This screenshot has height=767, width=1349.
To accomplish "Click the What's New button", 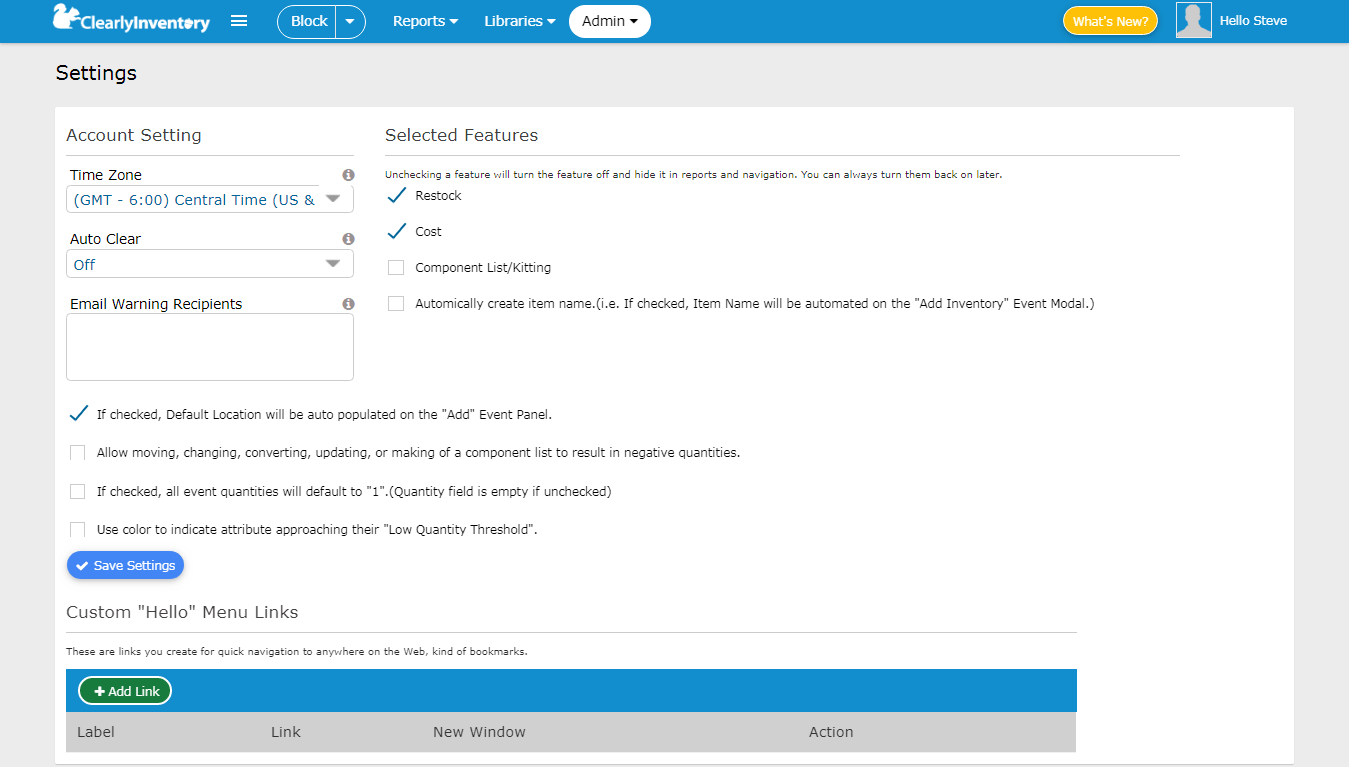I will [1110, 21].
